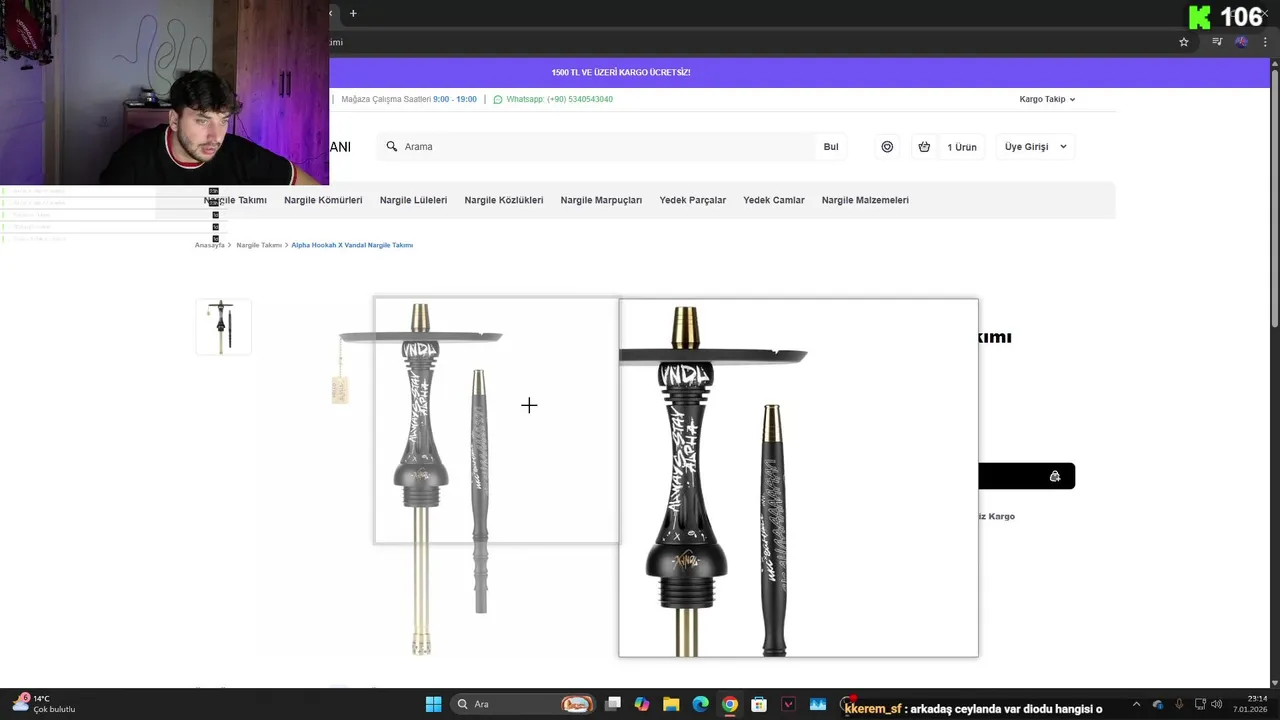
Task: Open Nargile Marpuçları menu
Action: [601, 200]
